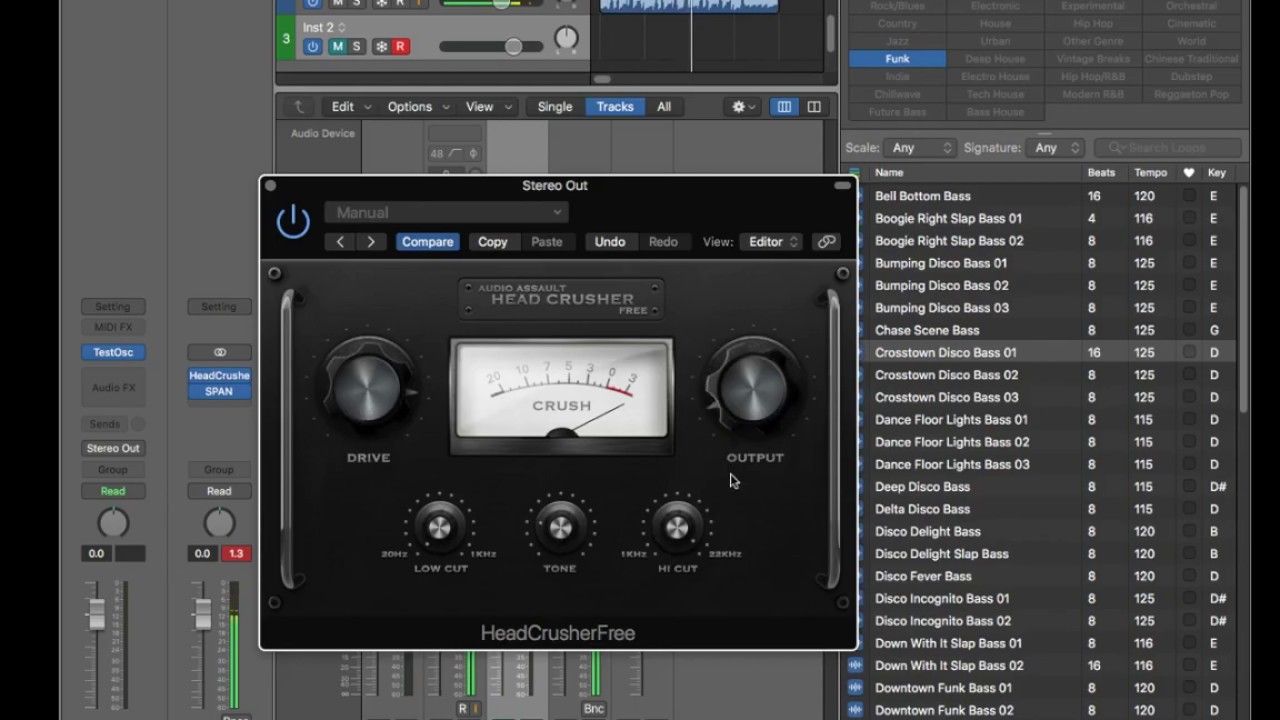Click the loop list vertical scrollbar

[x=1244, y=300]
